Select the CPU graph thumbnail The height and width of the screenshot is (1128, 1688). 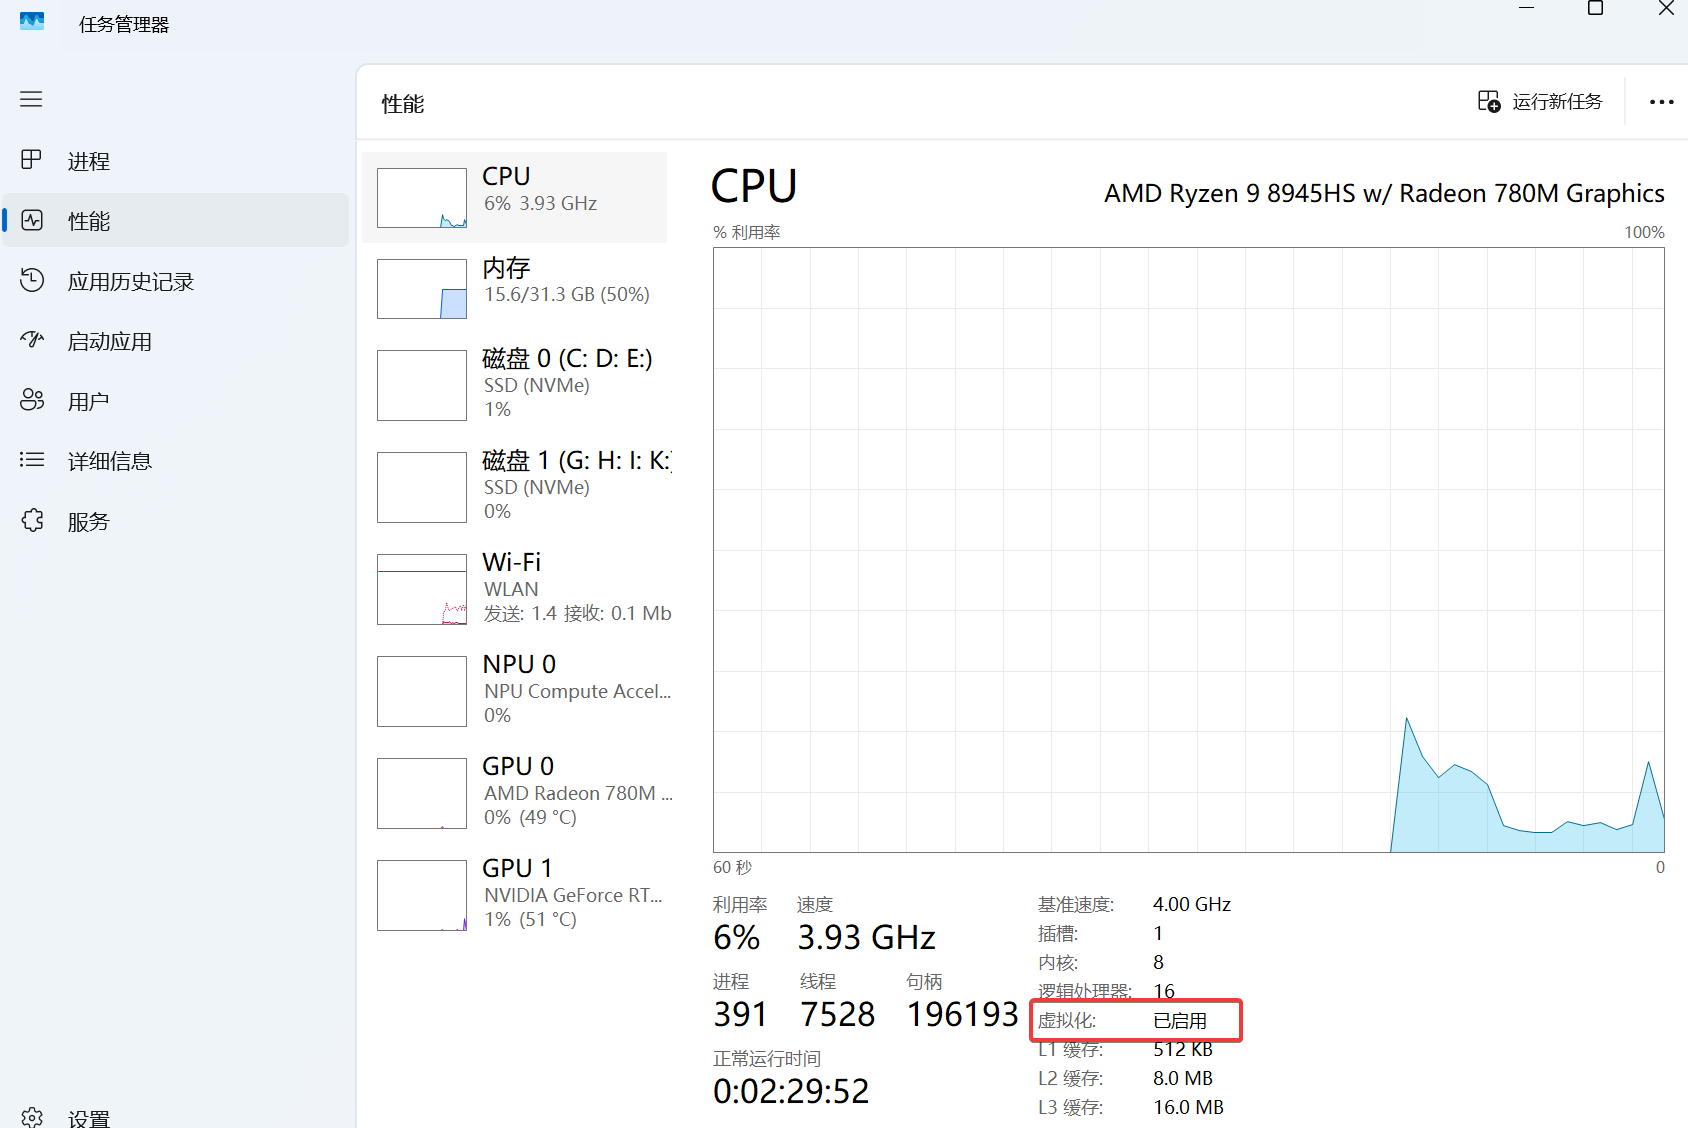click(422, 198)
